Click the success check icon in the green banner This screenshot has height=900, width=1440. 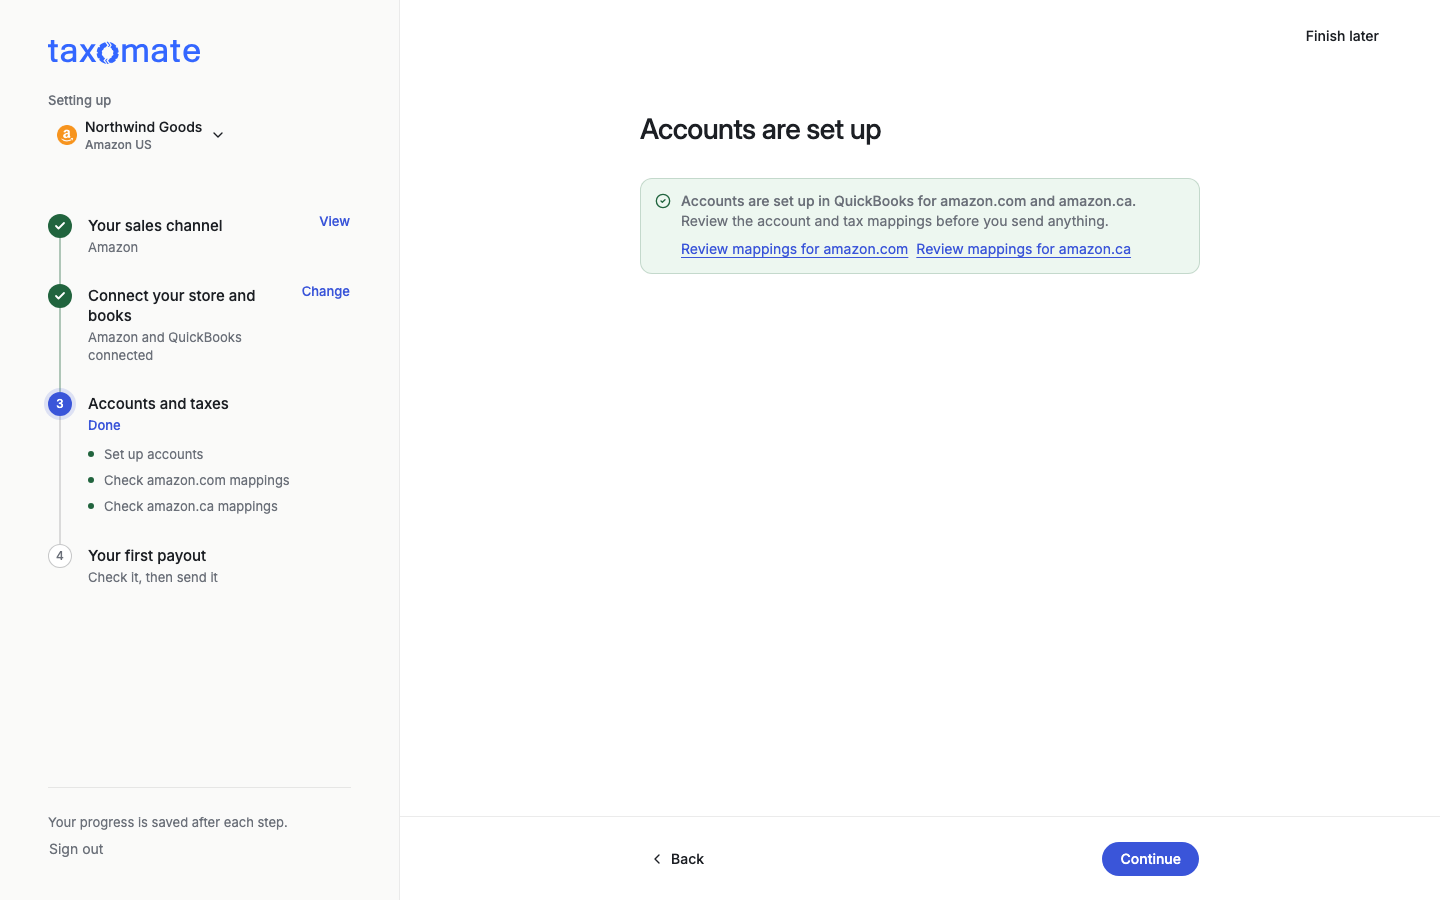[x=663, y=201]
